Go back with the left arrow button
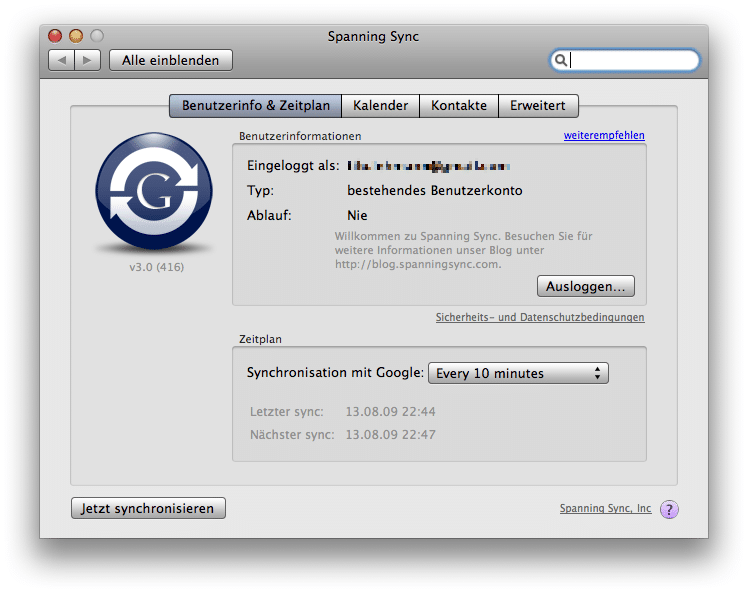748x593 pixels. point(62,60)
